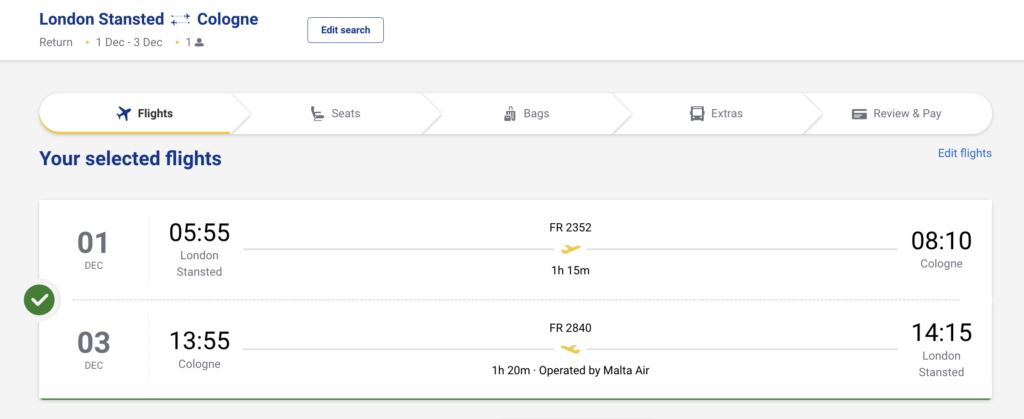Click the luggage icon in Bags step
The width and height of the screenshot is (1024, 419).
(510, 114)
